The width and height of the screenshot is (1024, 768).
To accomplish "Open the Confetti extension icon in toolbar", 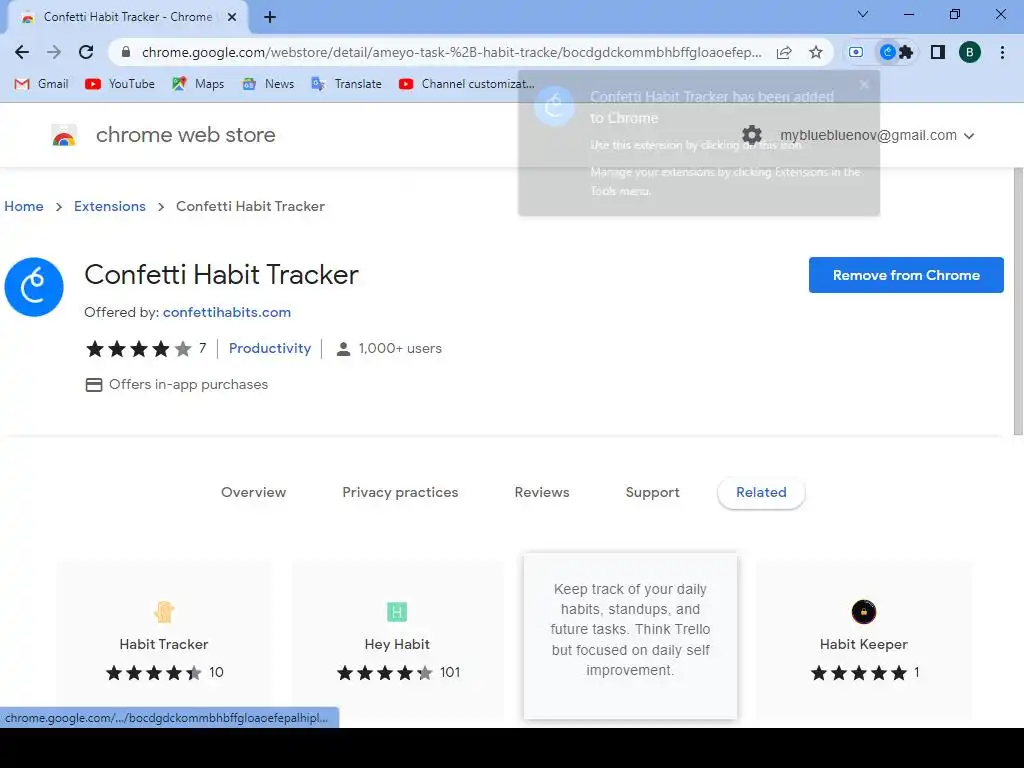I will 888,52.
